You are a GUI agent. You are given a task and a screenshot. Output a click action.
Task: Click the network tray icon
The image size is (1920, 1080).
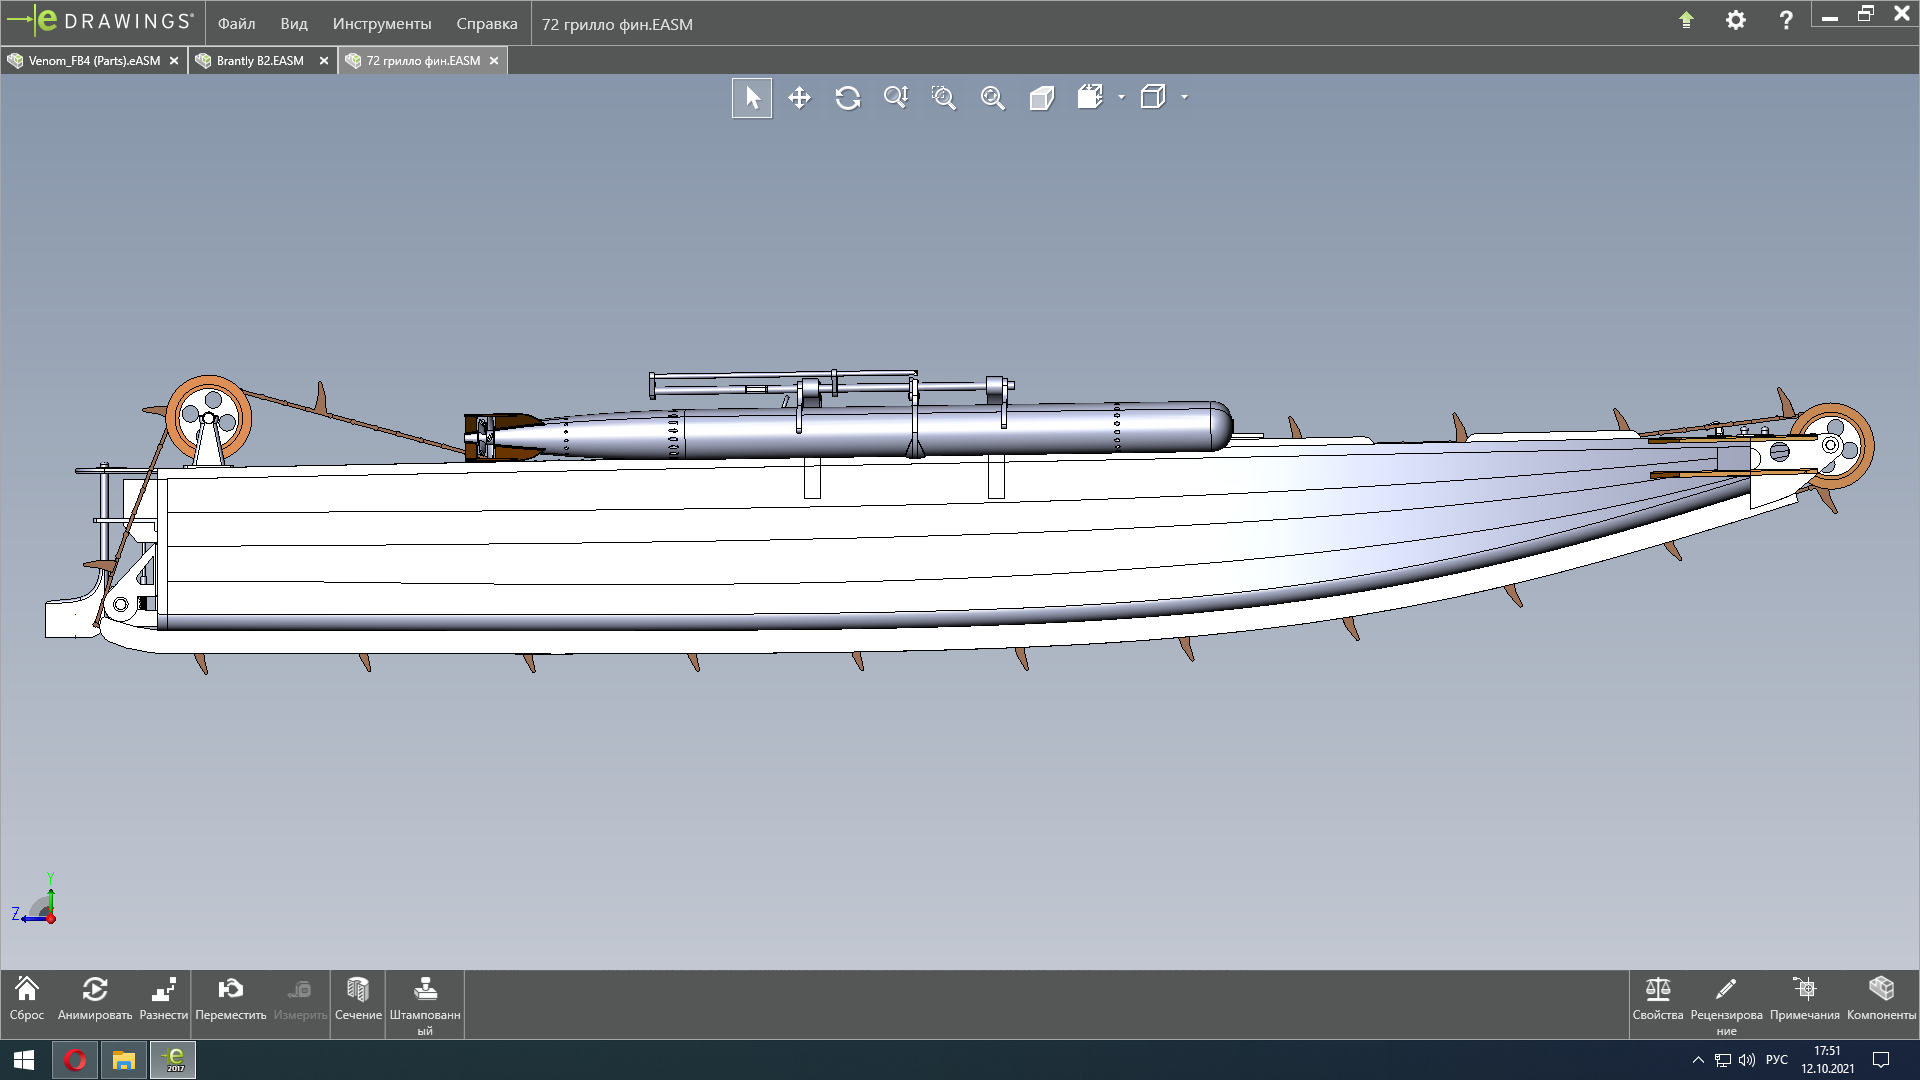[1723, 1060]
